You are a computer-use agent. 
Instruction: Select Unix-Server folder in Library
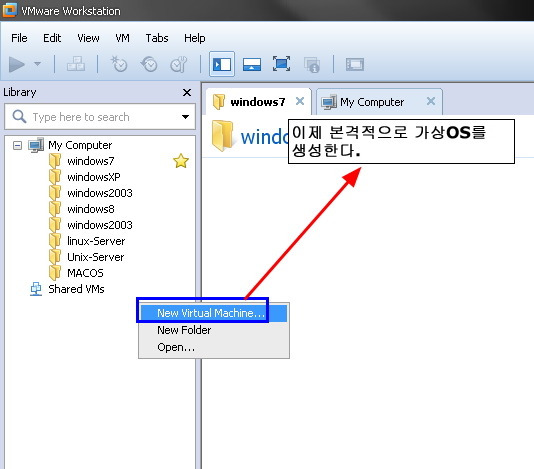(x=95, y=257)
